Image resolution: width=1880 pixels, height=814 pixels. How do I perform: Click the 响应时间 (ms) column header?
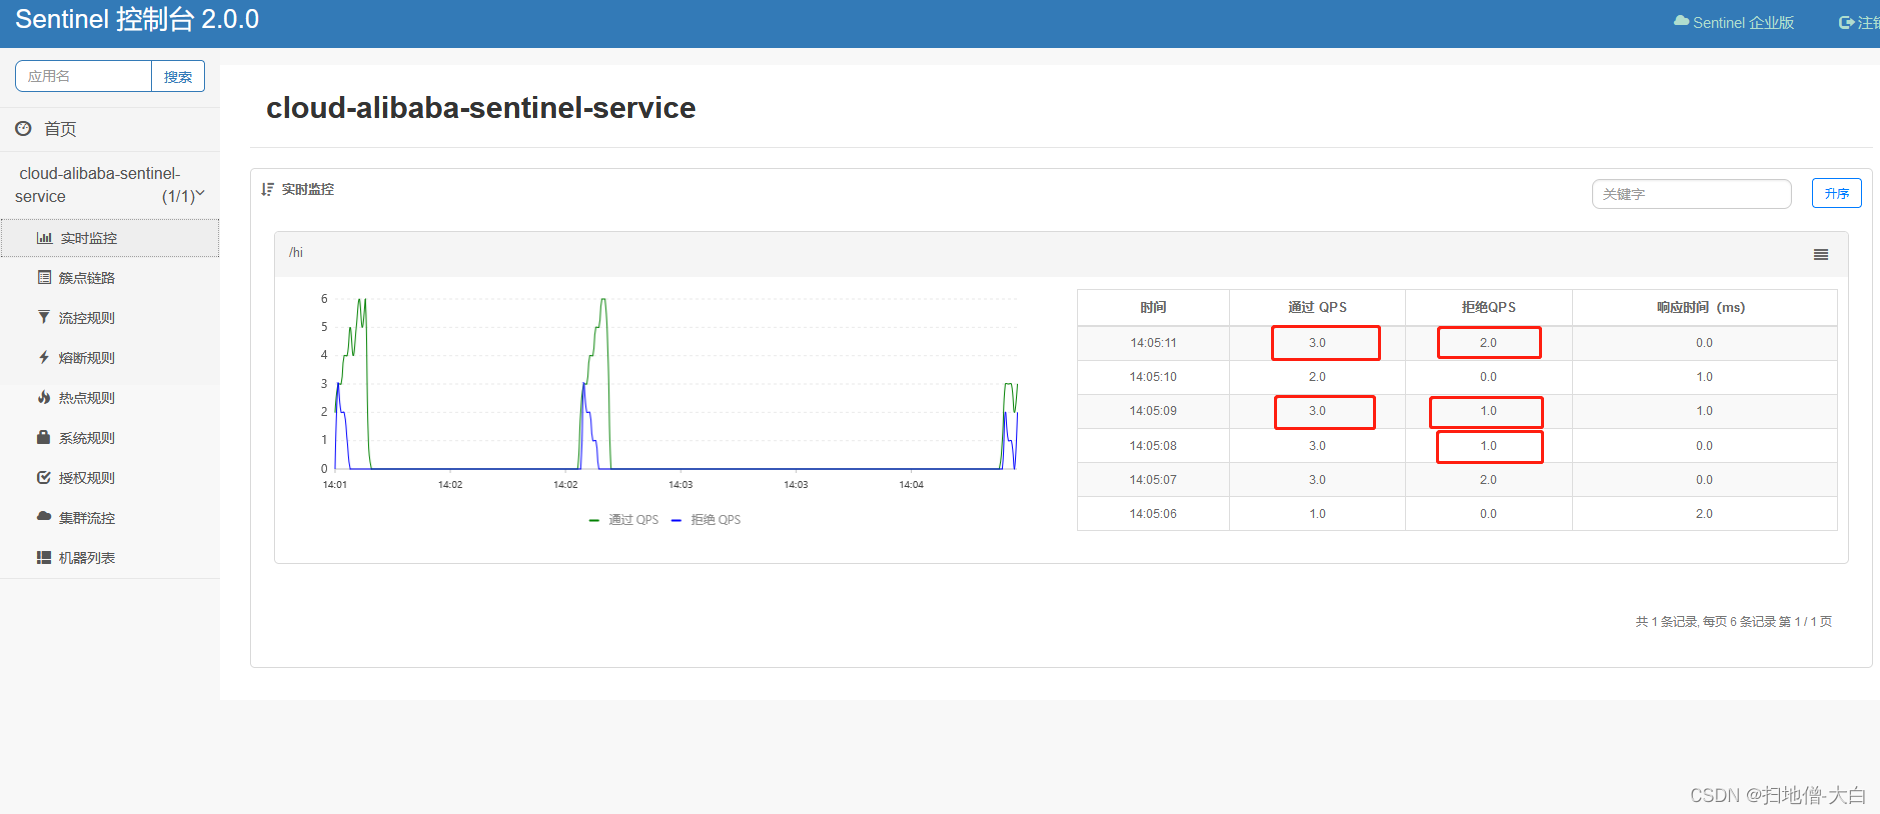click(1704, 308)
